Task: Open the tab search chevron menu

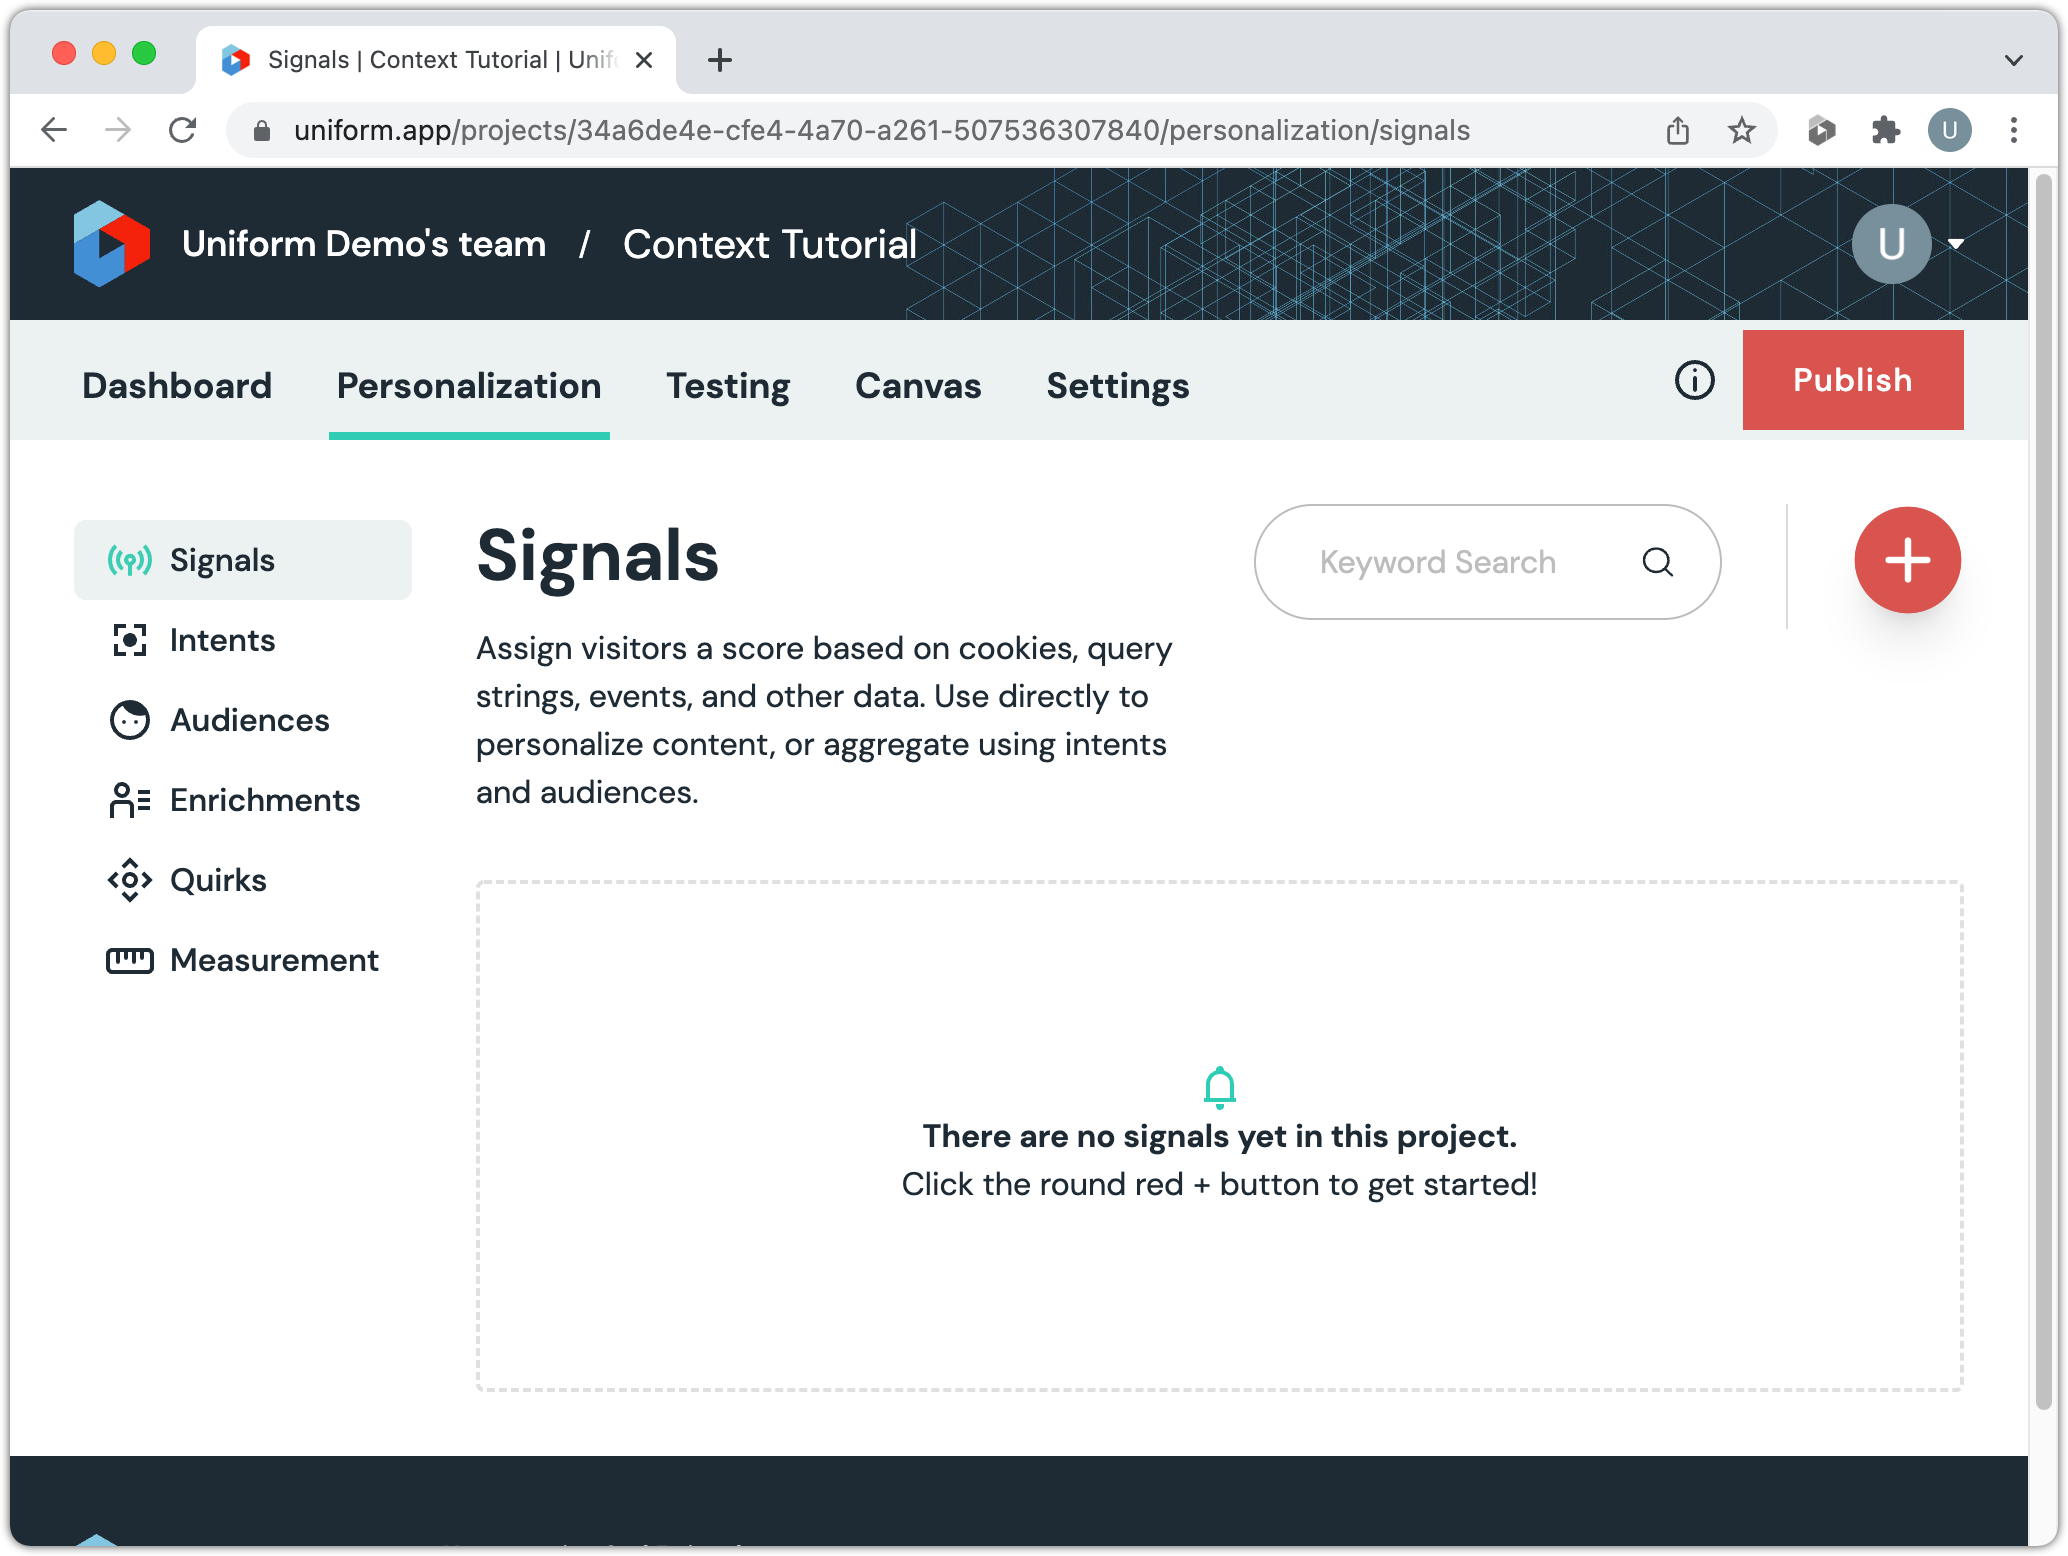Action: click(x=2013, y=60)
